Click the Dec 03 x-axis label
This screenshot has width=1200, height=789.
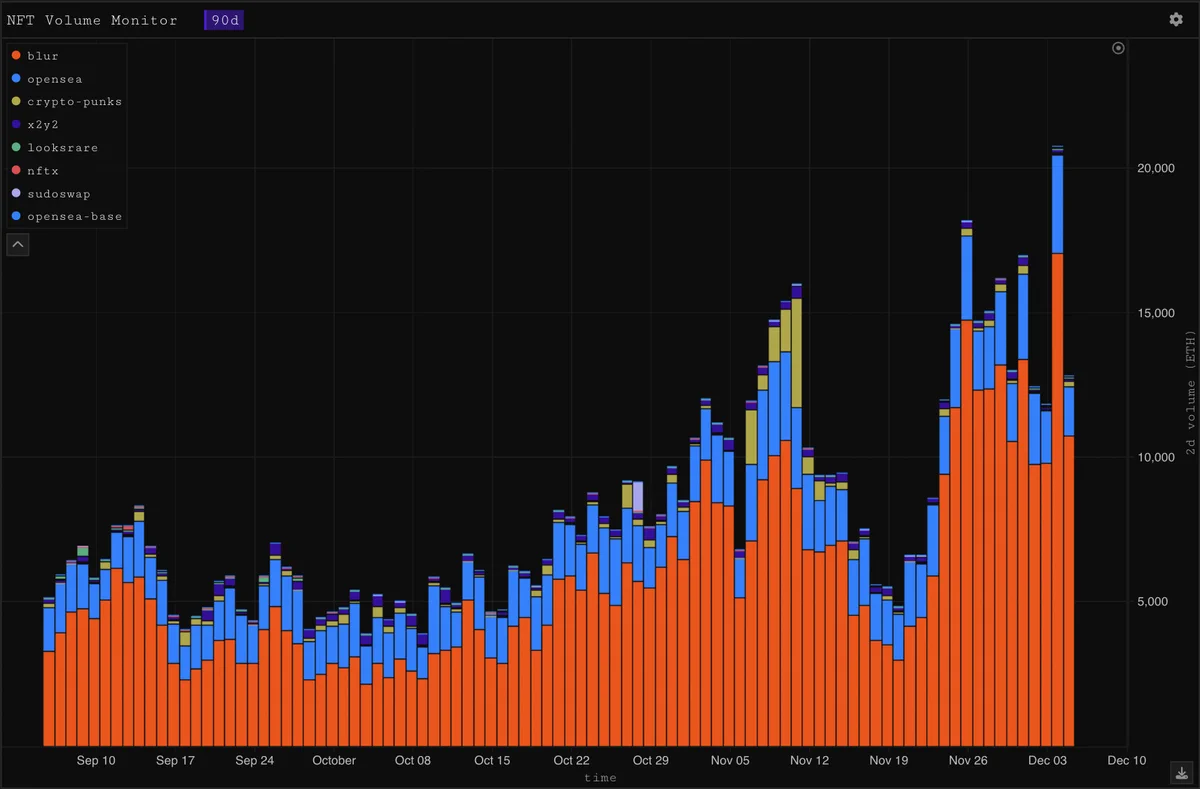tap(1047, 761)
